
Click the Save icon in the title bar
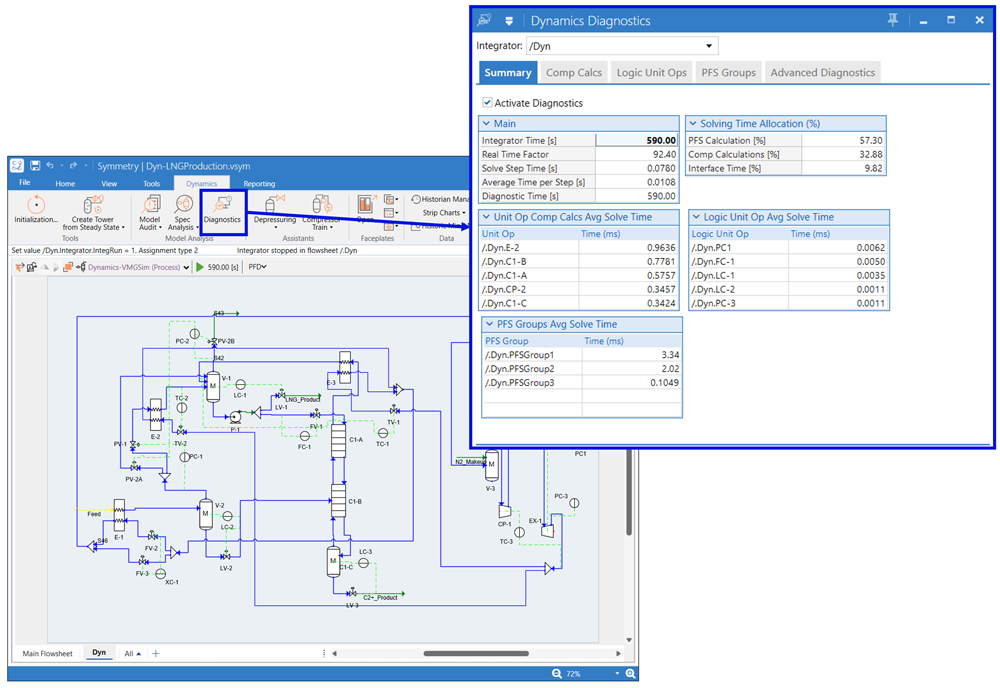pos(34,165)
